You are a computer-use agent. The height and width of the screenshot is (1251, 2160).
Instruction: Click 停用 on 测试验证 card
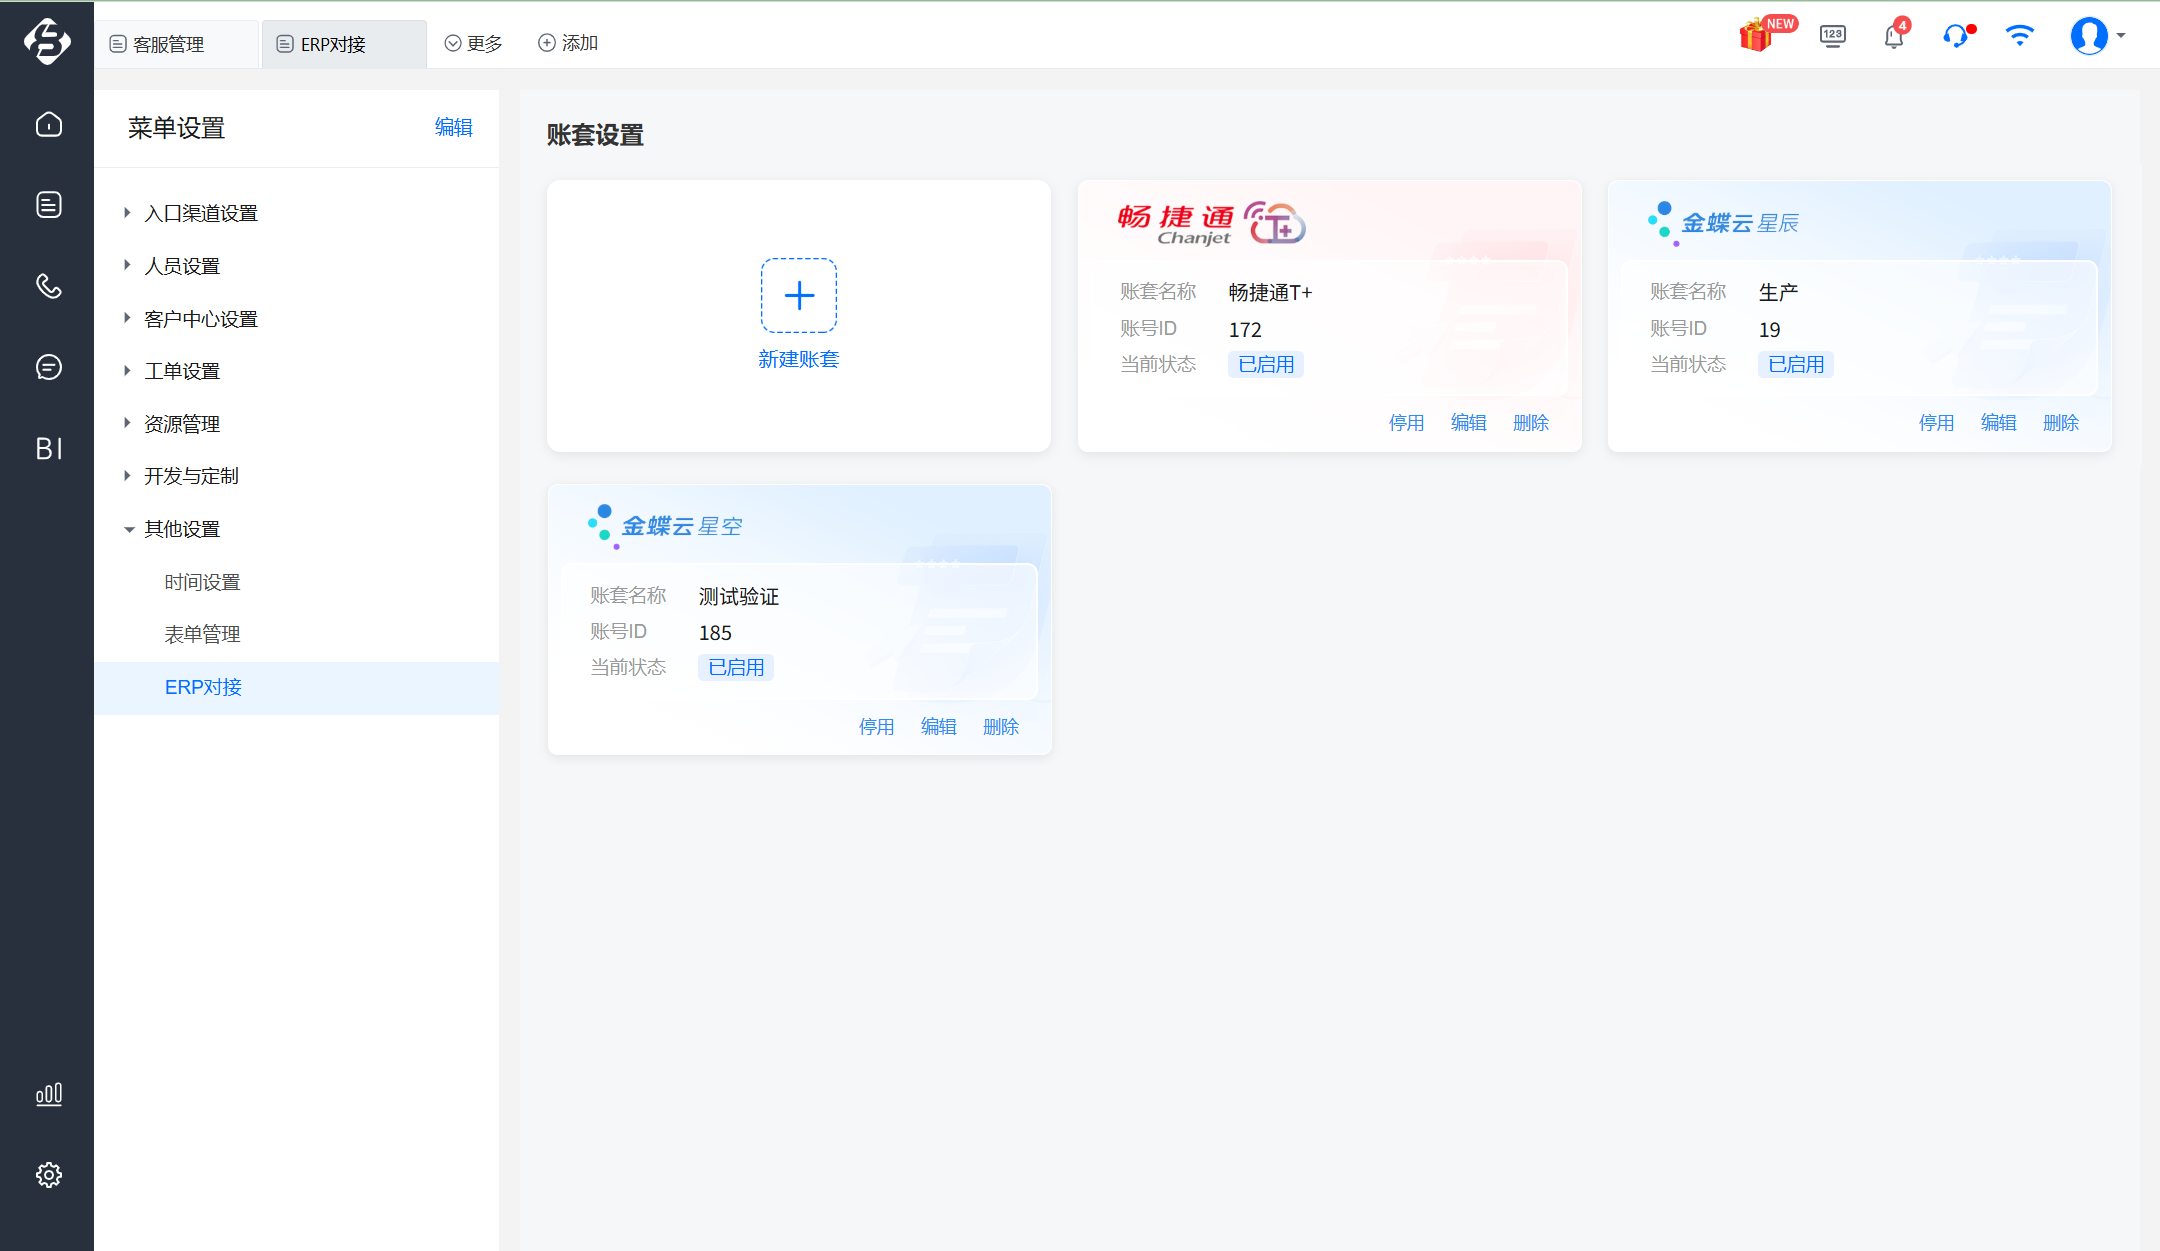[876, 727]
